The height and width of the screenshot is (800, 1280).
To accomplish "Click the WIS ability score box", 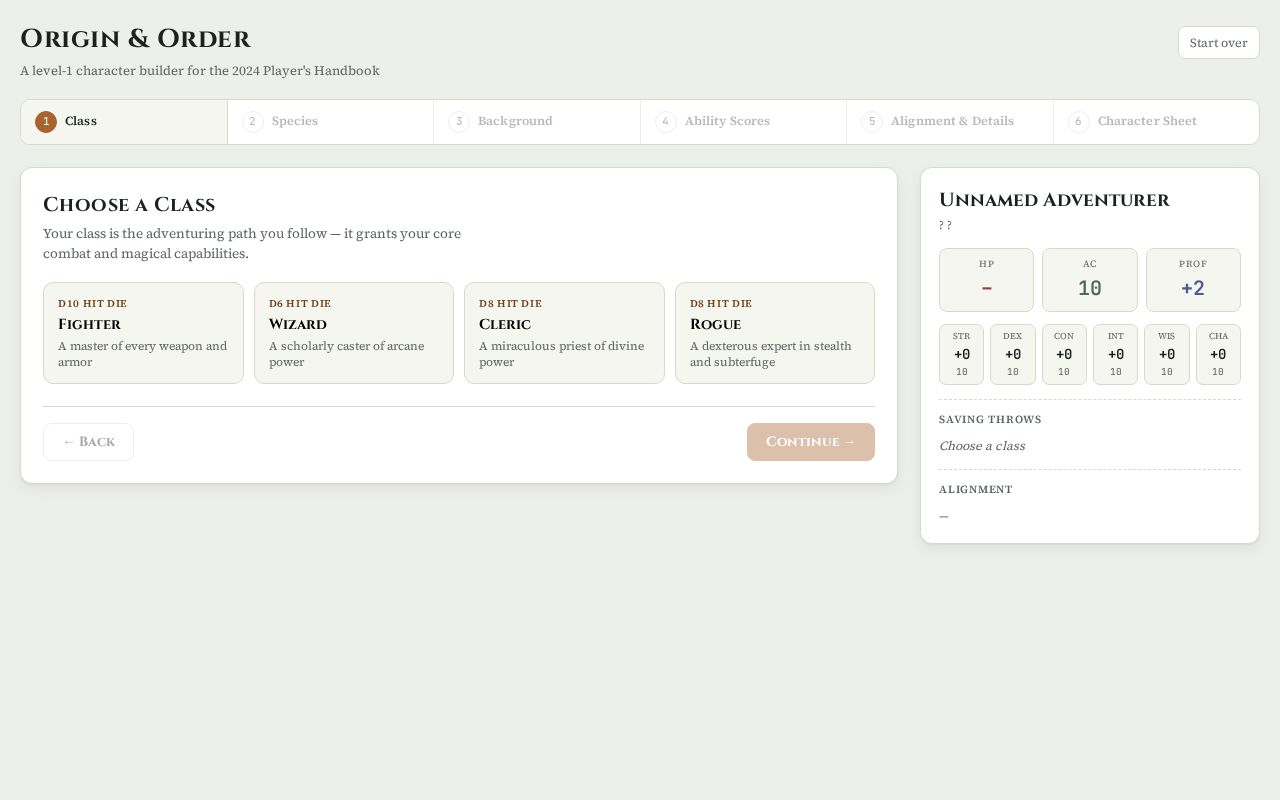I will click(x=1167, y=354).
